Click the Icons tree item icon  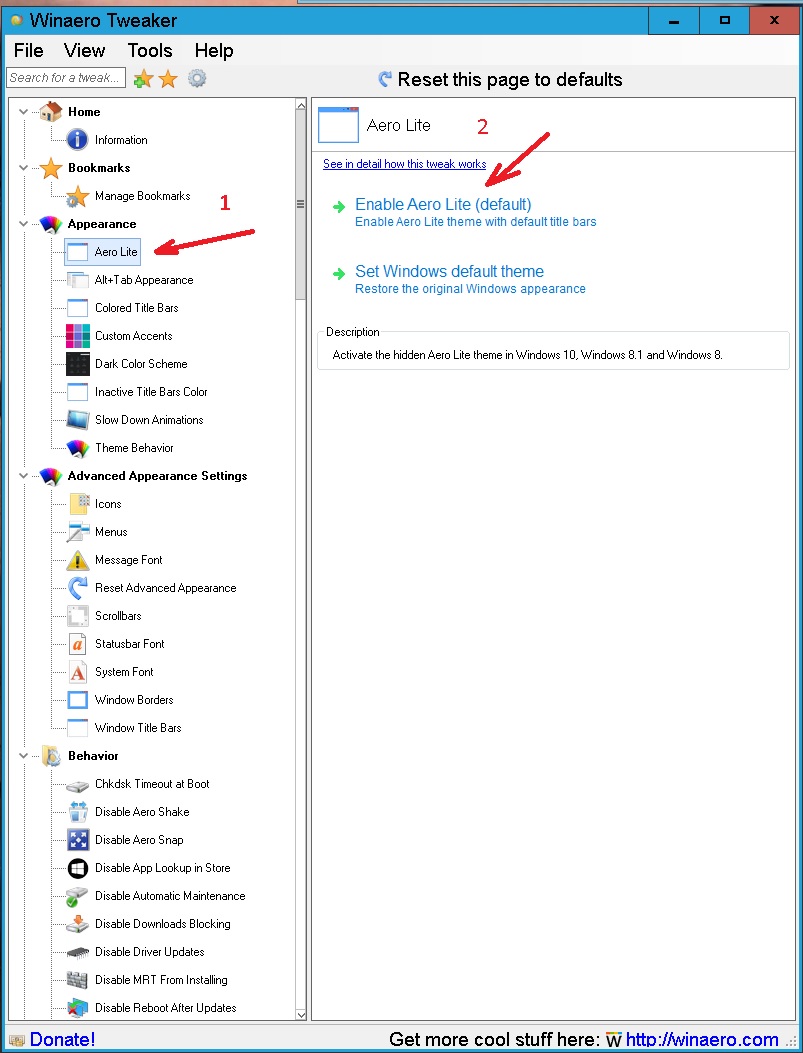pyautogui.click(x=78, y=504)
